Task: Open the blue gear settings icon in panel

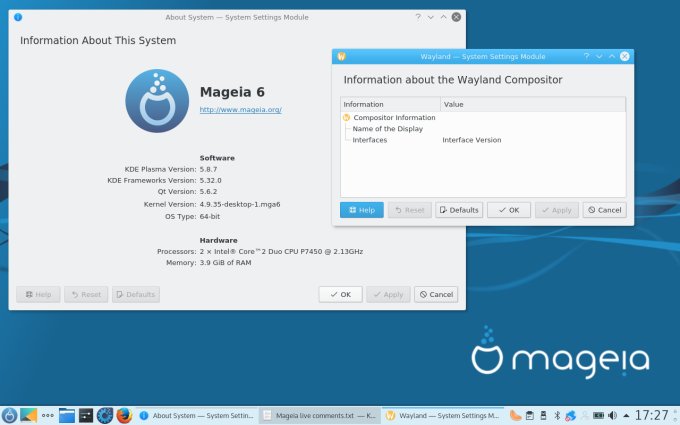Action: [x=105, y=415]
